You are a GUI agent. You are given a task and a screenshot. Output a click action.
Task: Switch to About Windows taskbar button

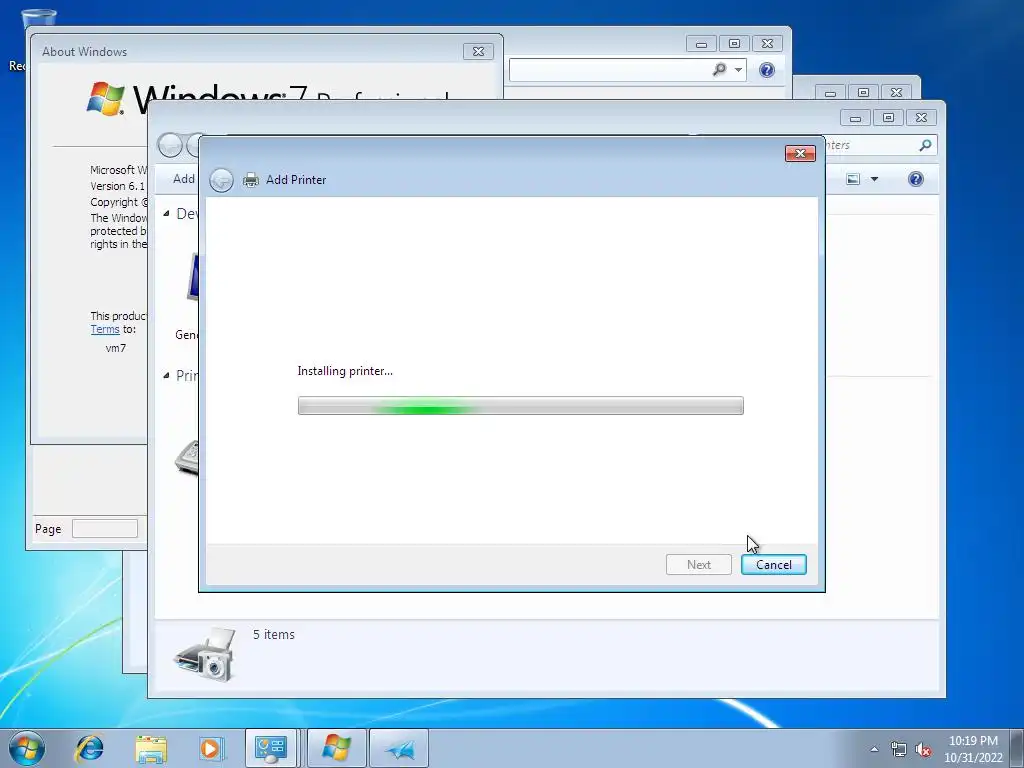(x=336, y=748)
